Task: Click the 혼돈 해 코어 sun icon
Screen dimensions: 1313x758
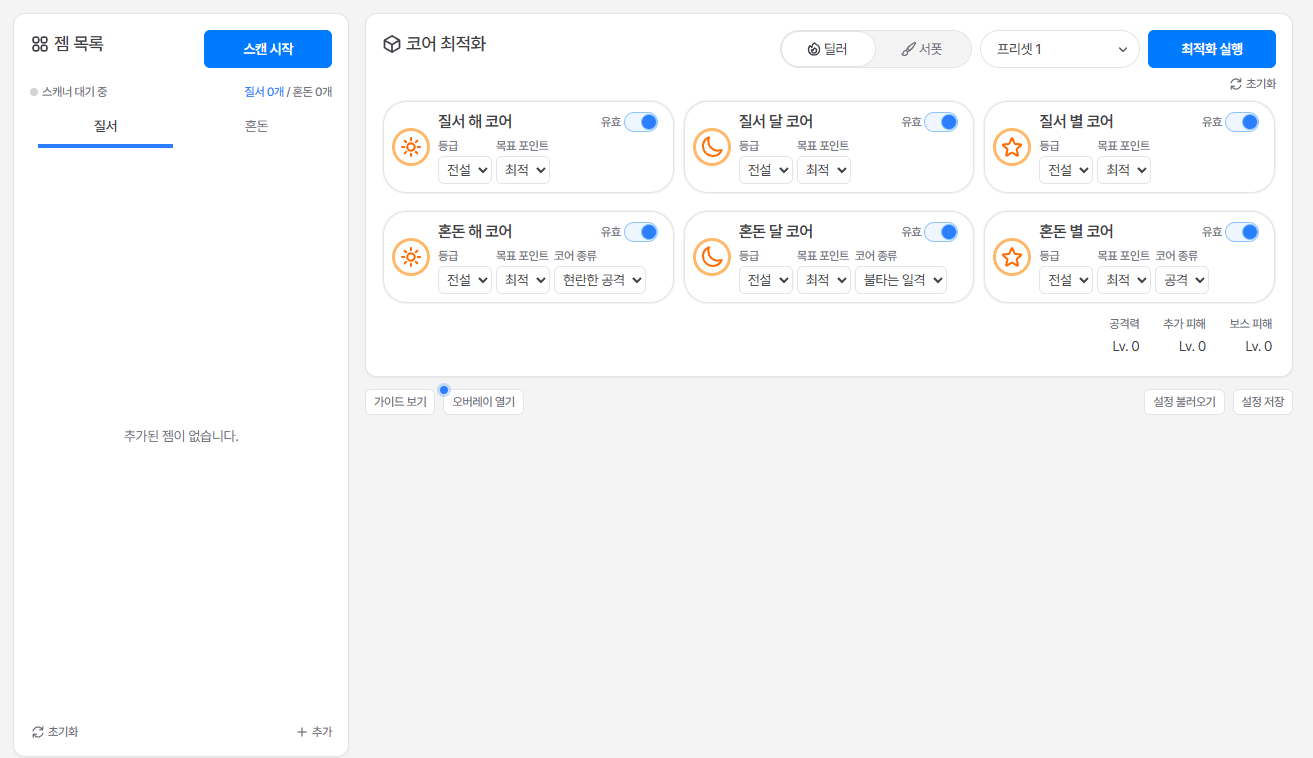Action: click(410, 257)
